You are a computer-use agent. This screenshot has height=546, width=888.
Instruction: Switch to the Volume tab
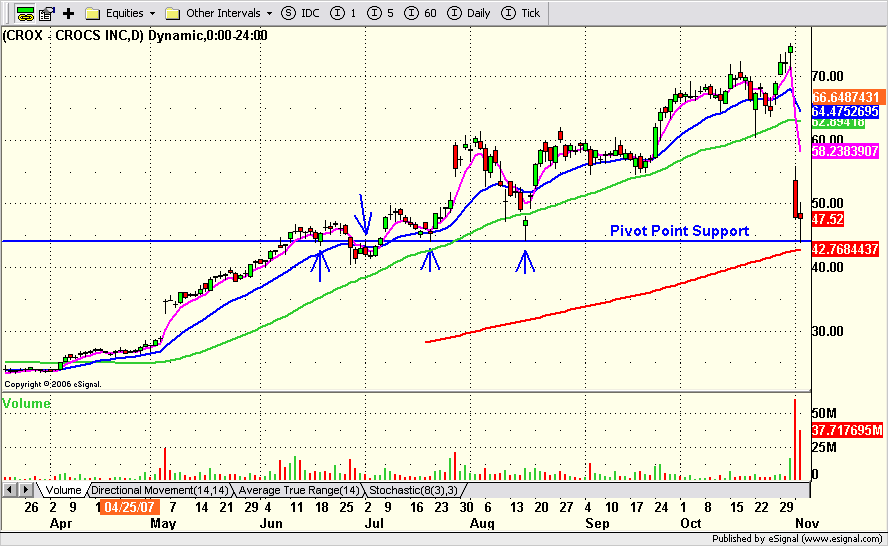click(63, 490)
